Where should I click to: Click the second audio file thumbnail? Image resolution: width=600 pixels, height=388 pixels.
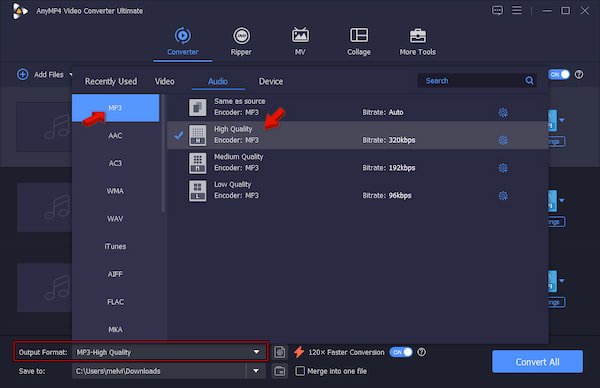click(x=44, y=207)
